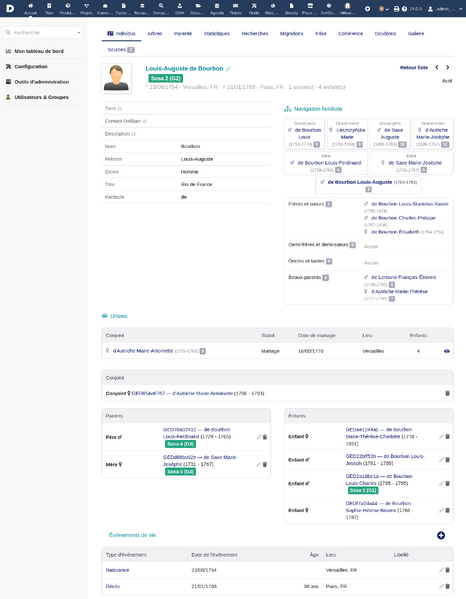Expand the sidebar search dropdown arrow
Image resolution: width=466 pixels, height=599 pixels.
point(79,32)
